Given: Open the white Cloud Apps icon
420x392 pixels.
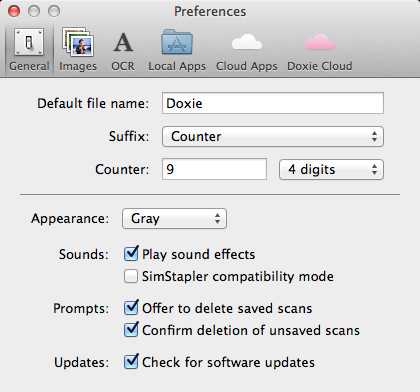Looking at the screenshot, I should coord(247,42).
